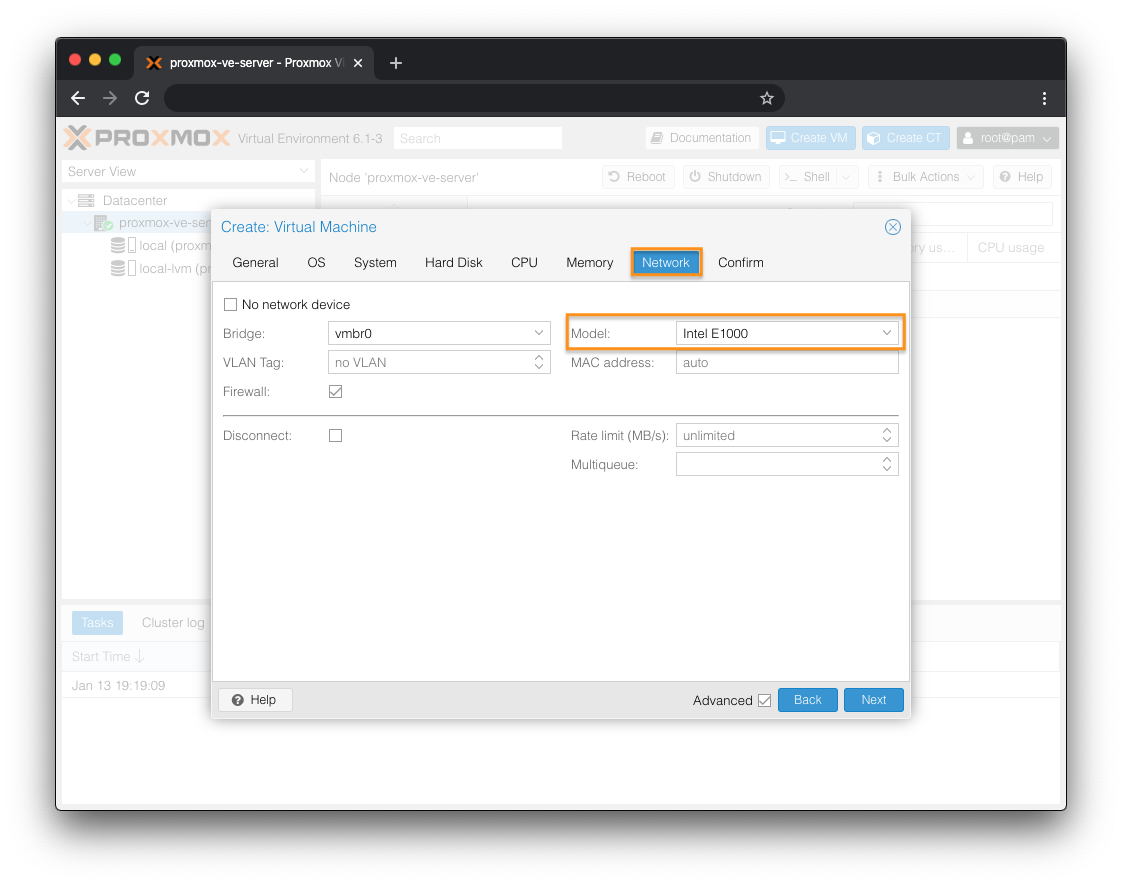Click the Next button
The width and height of the screenshot is (1122, 884).
874,700
